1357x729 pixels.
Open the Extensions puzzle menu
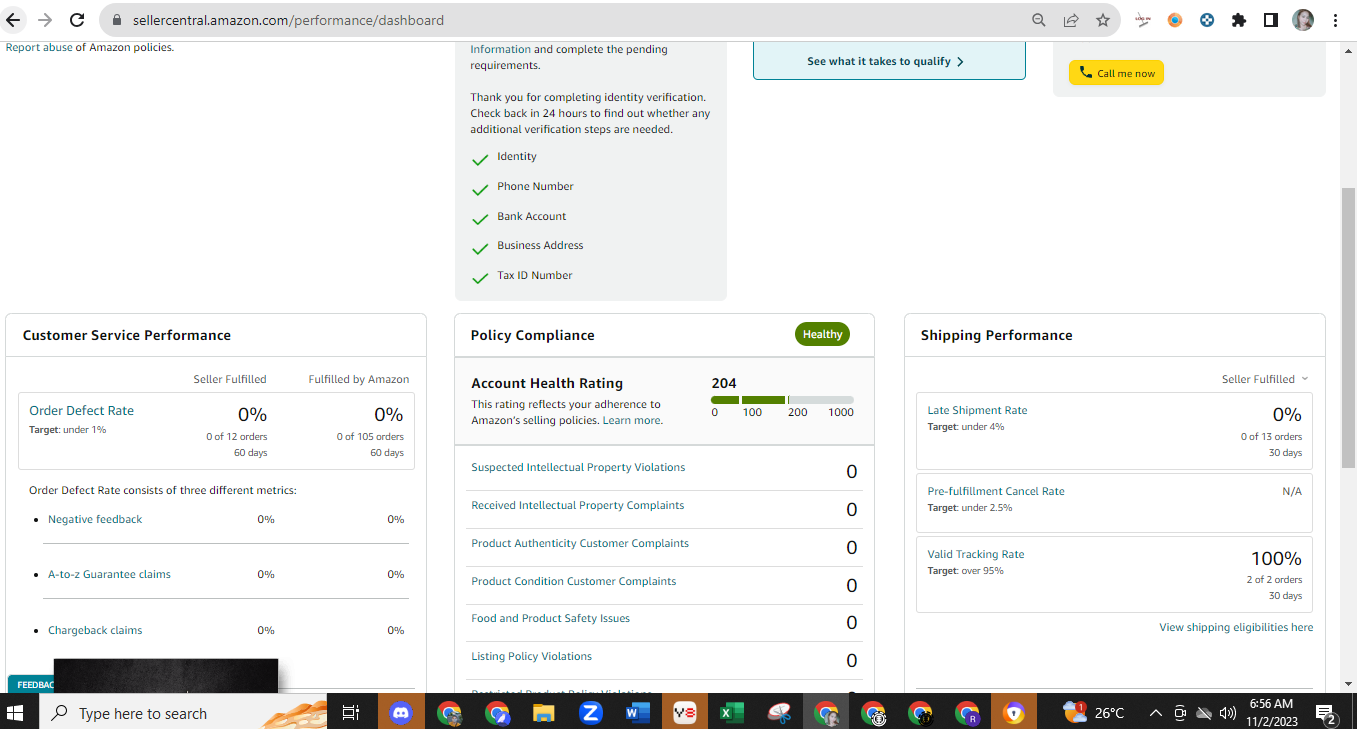point(1239,20)
